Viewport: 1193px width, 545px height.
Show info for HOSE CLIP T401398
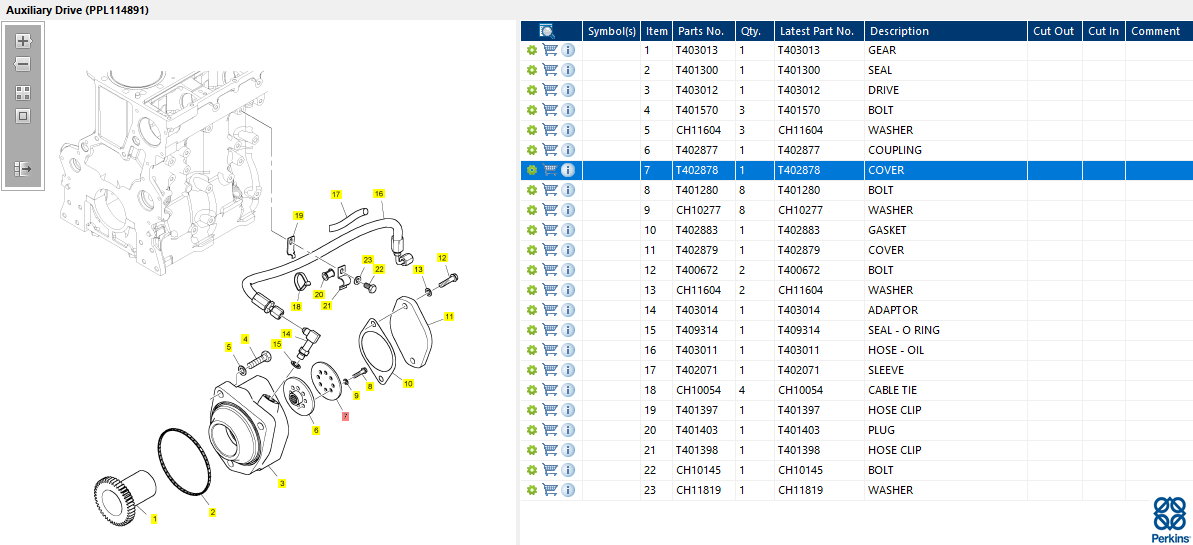click(568, 450)
